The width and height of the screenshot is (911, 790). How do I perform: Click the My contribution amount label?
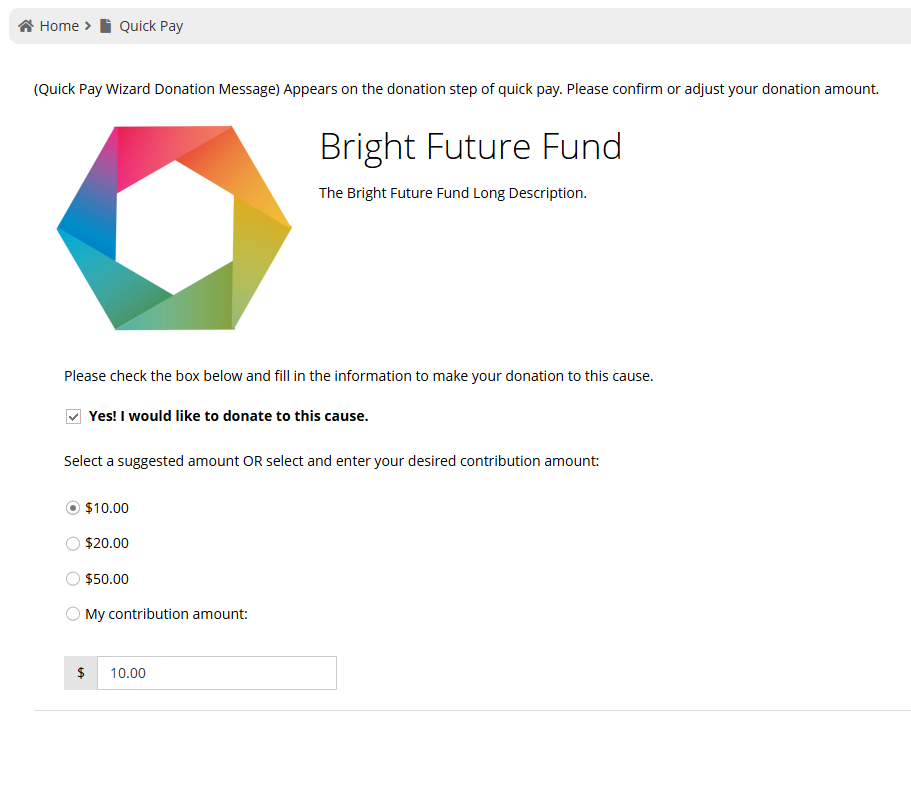click(x=166, y=614)
